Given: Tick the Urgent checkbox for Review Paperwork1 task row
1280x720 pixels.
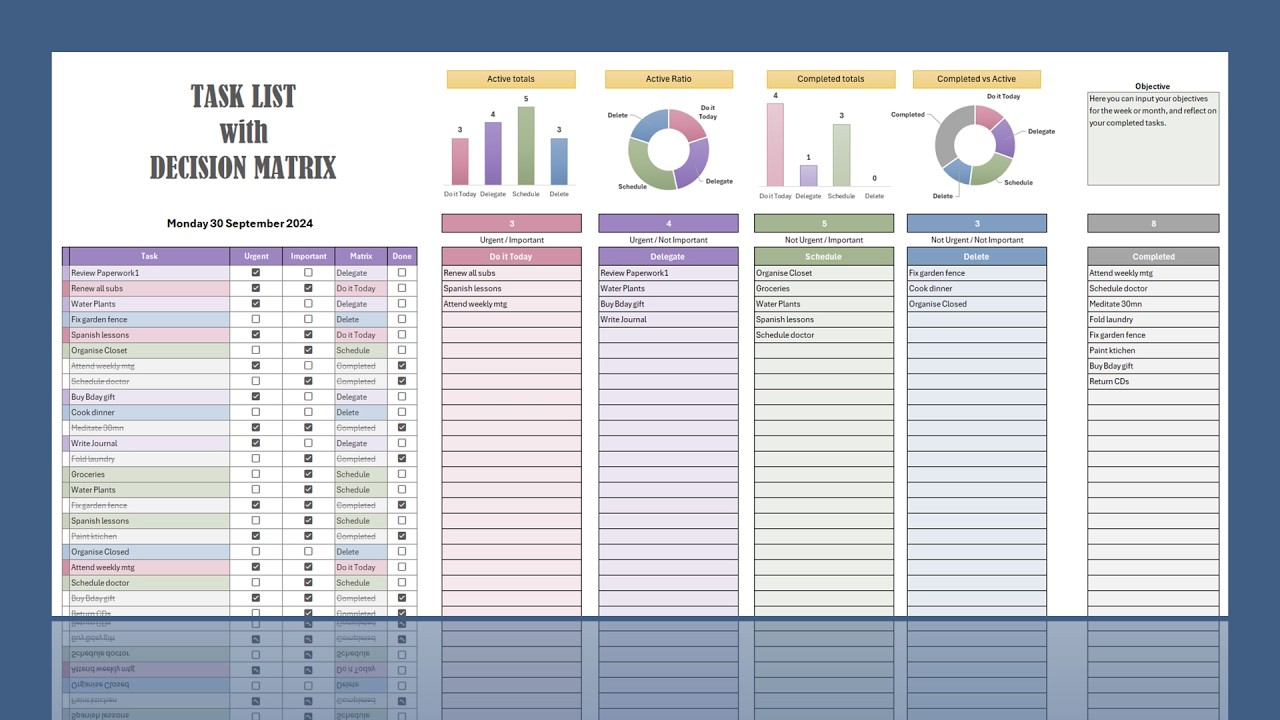Looking at the screenshot, I should tap(256, 272).
